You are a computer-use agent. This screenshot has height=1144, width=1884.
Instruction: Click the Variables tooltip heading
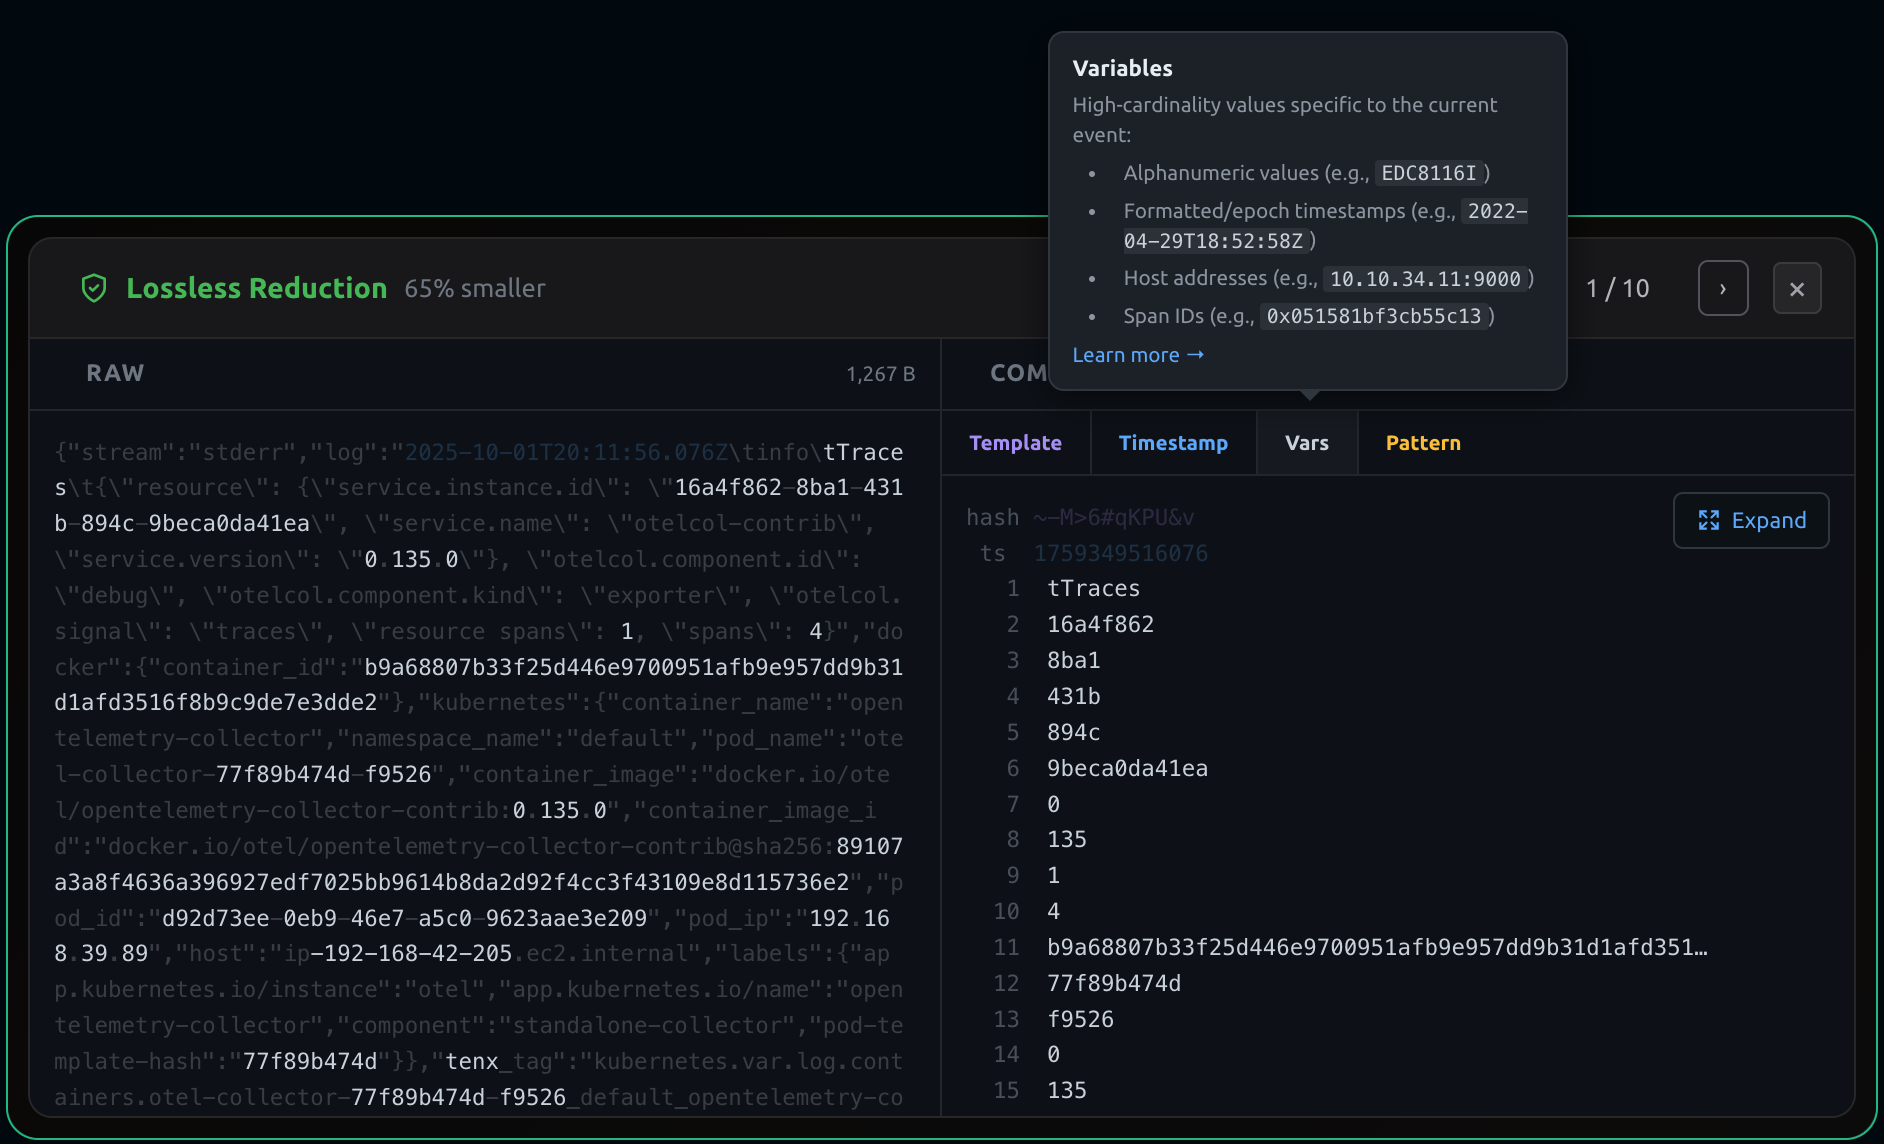1122,68
